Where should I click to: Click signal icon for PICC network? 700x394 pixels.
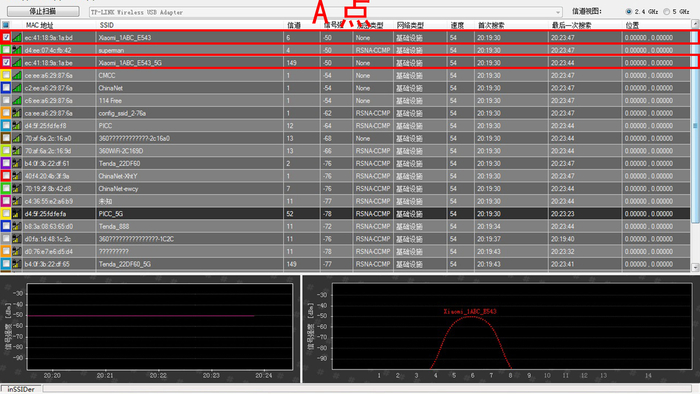click(x=17, y=125)
